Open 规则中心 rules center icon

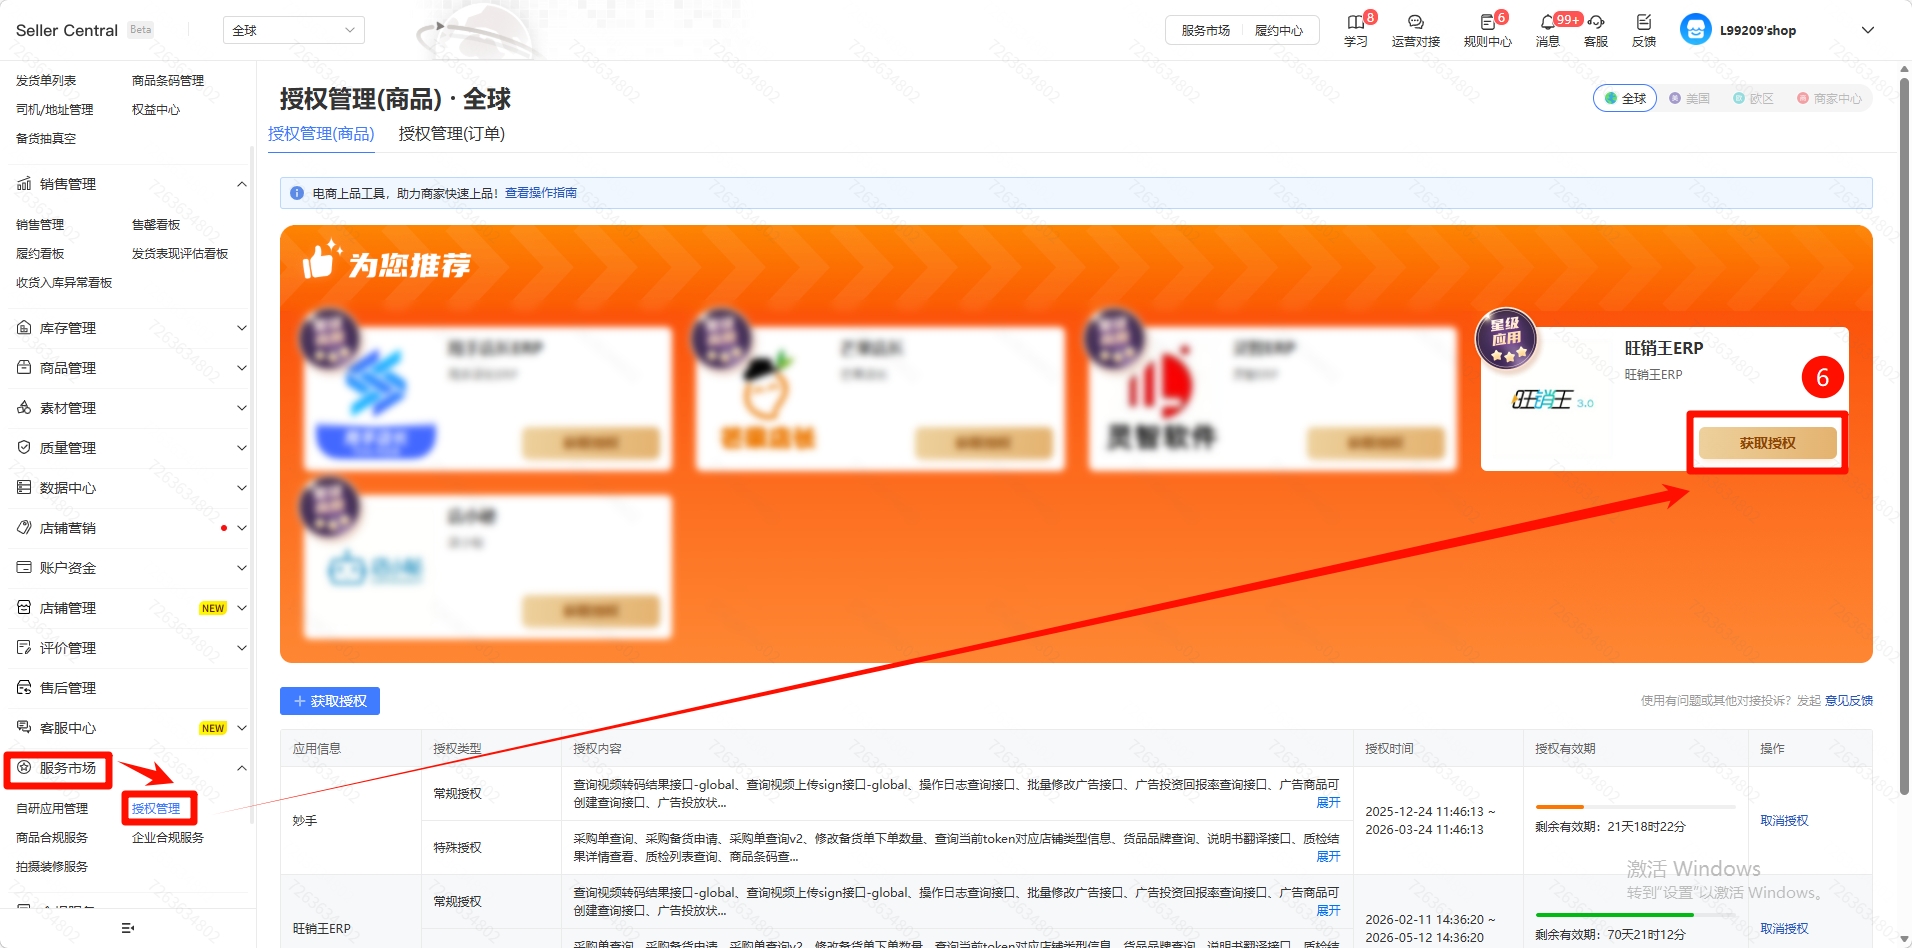pyautogui.click(x=1487, y=23)
